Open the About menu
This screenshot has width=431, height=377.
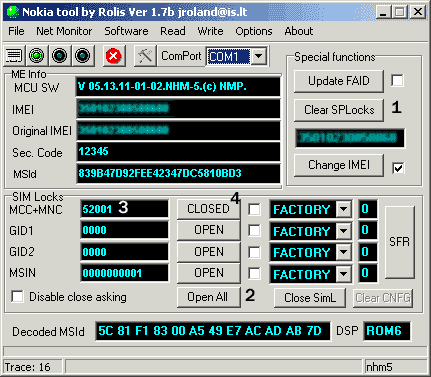299,31
